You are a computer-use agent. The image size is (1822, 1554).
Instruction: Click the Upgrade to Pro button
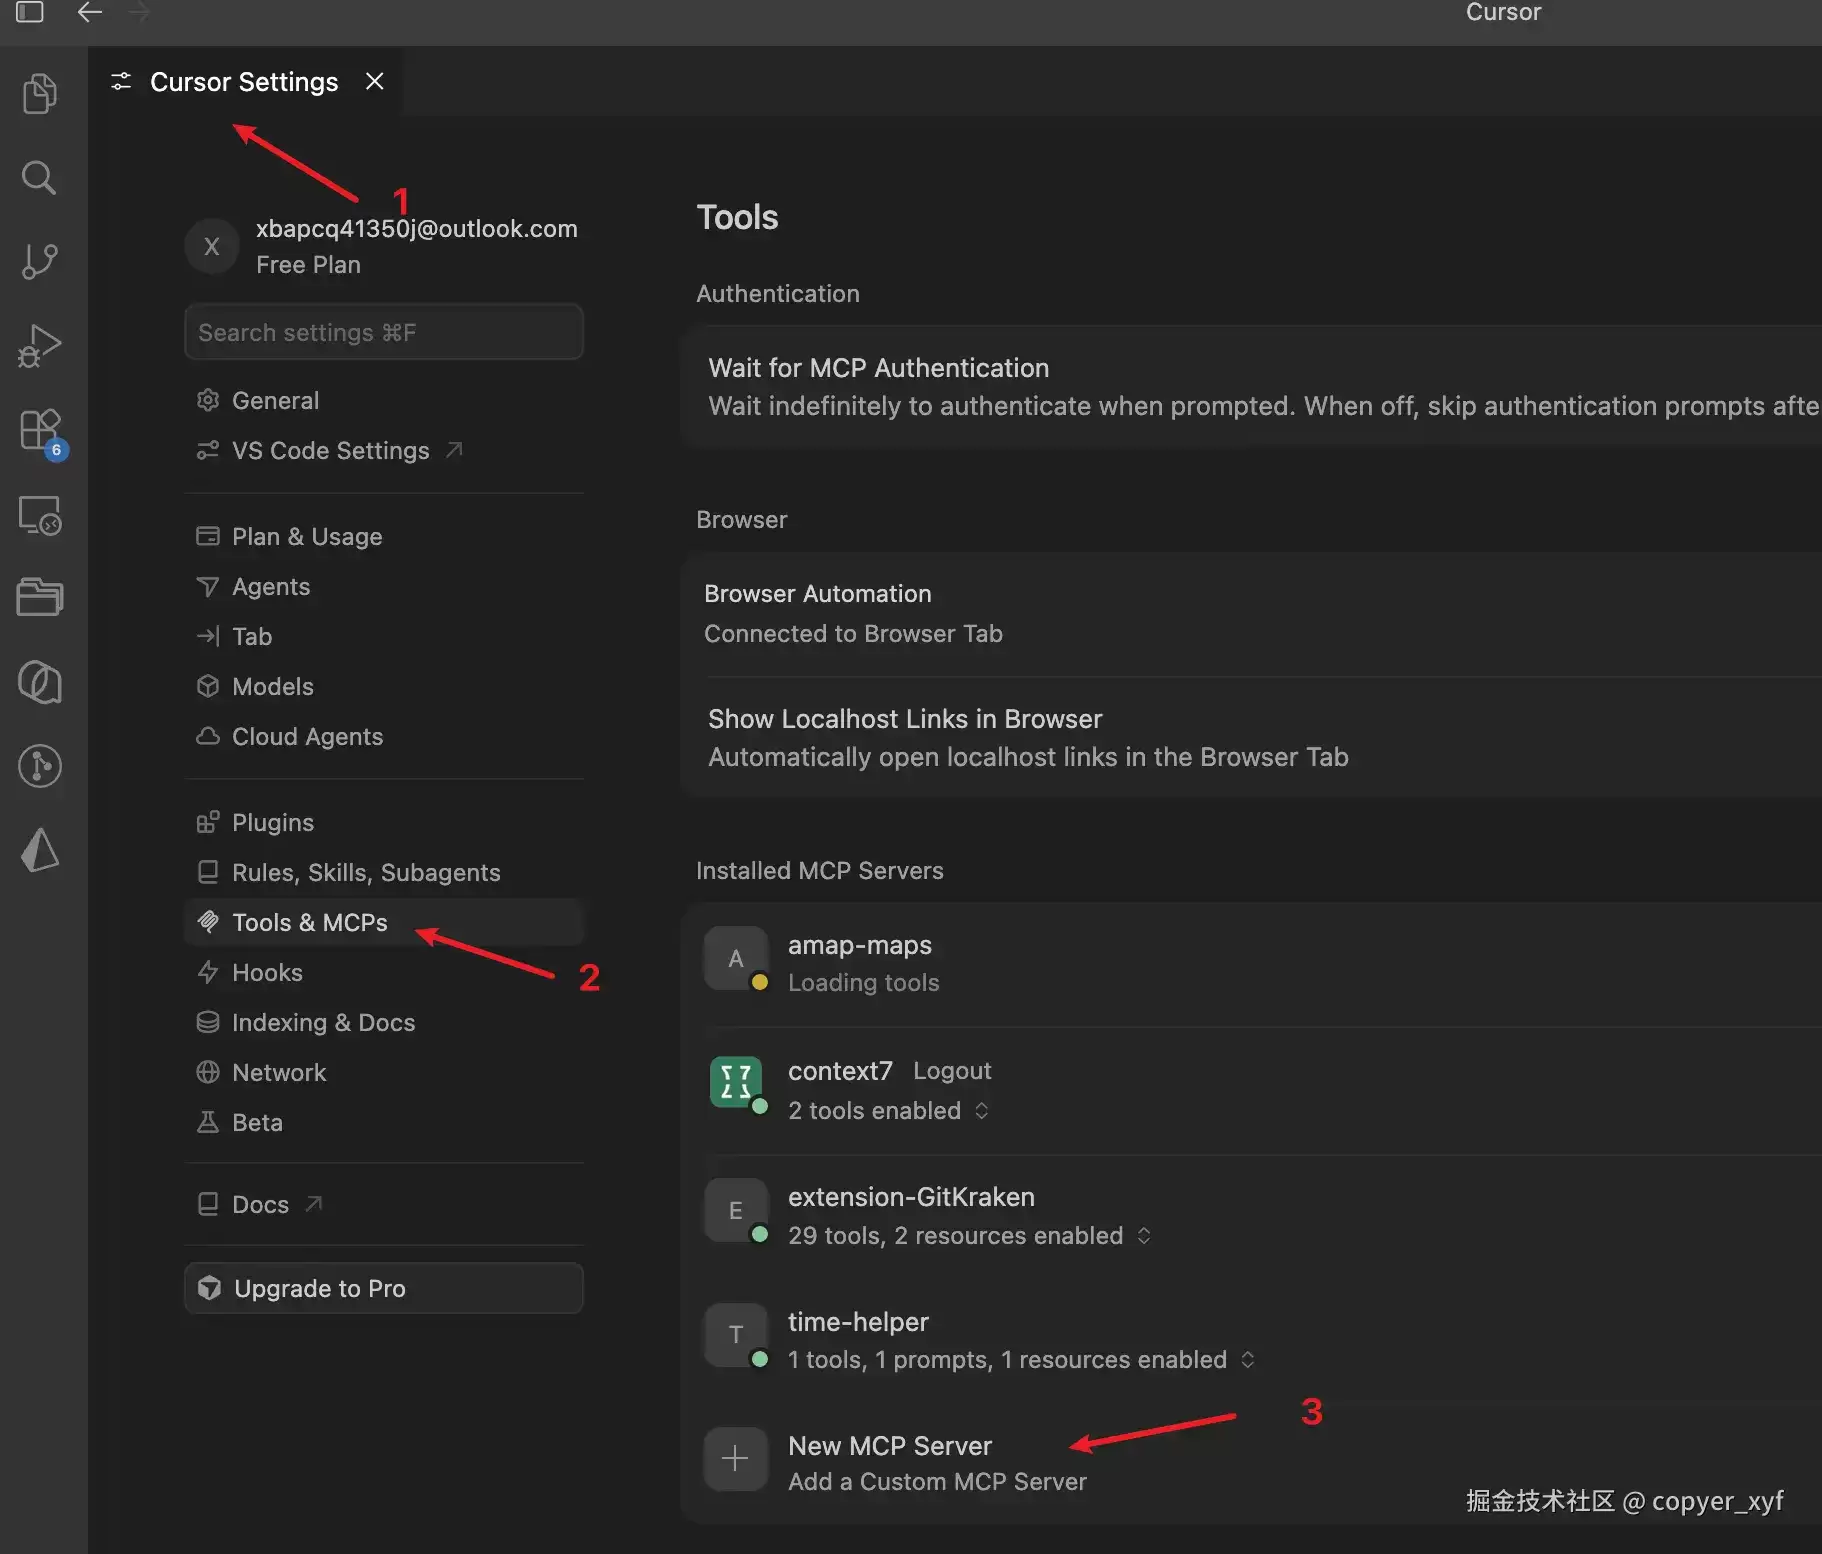(384, 1288)
